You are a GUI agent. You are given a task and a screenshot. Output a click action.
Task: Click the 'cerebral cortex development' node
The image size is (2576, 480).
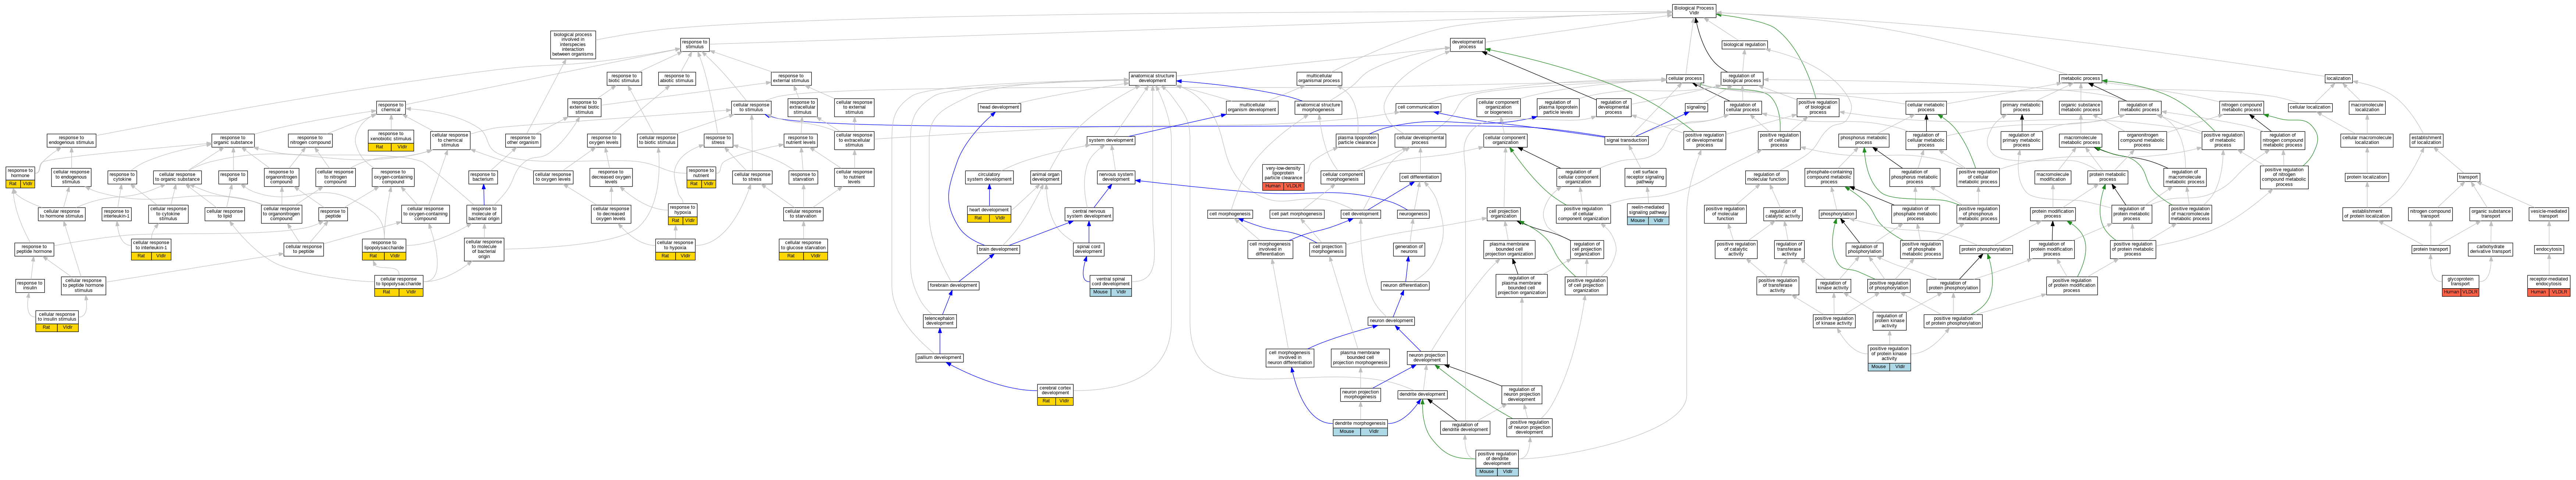(x=1055, y=395)
